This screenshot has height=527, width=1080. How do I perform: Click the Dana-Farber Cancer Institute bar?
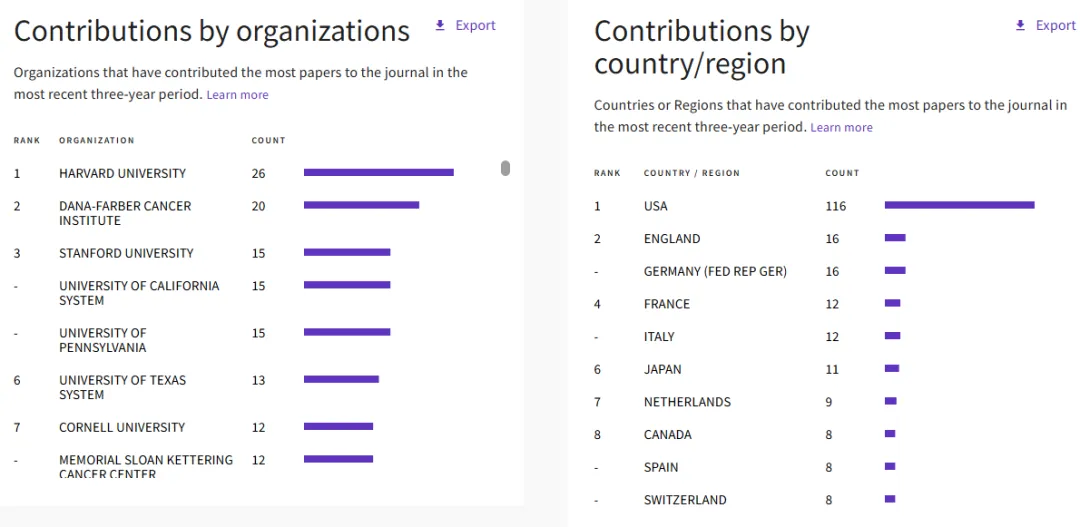tap(362, 205)
